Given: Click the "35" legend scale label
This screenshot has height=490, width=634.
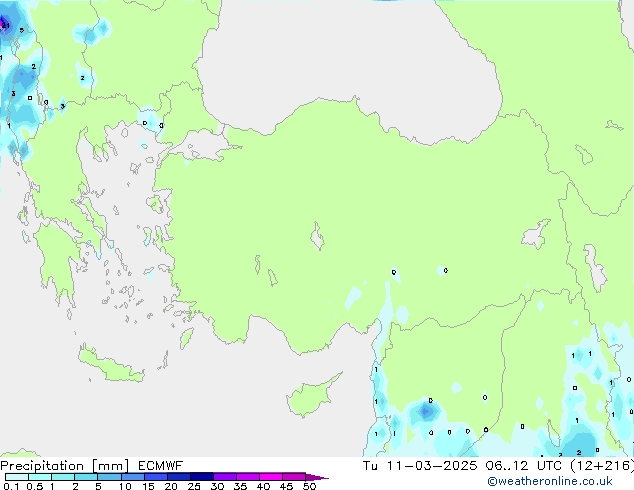Looking at the screenshot, I should point(240,486).
